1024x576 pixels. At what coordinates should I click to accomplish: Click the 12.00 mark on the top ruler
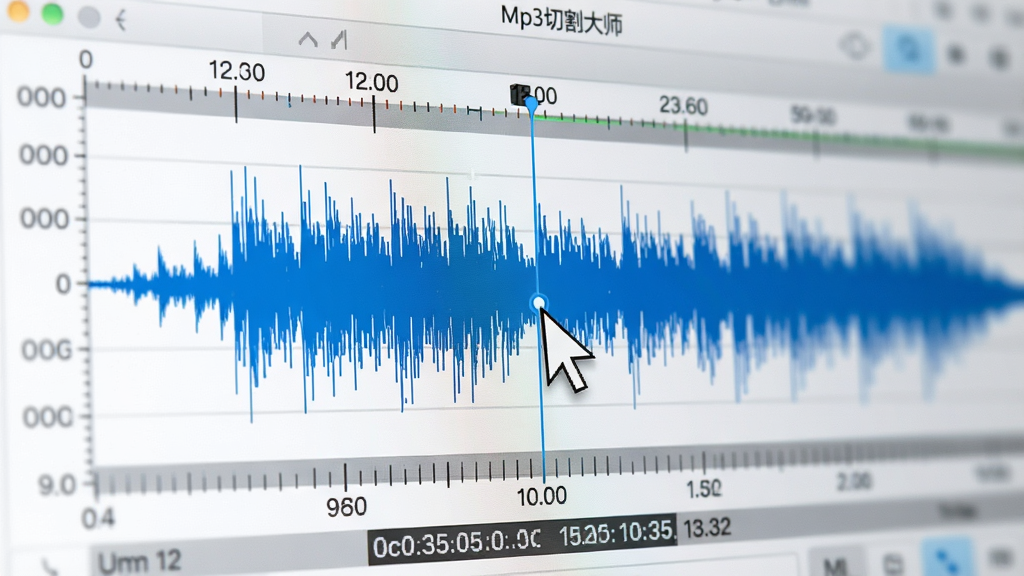372,82
